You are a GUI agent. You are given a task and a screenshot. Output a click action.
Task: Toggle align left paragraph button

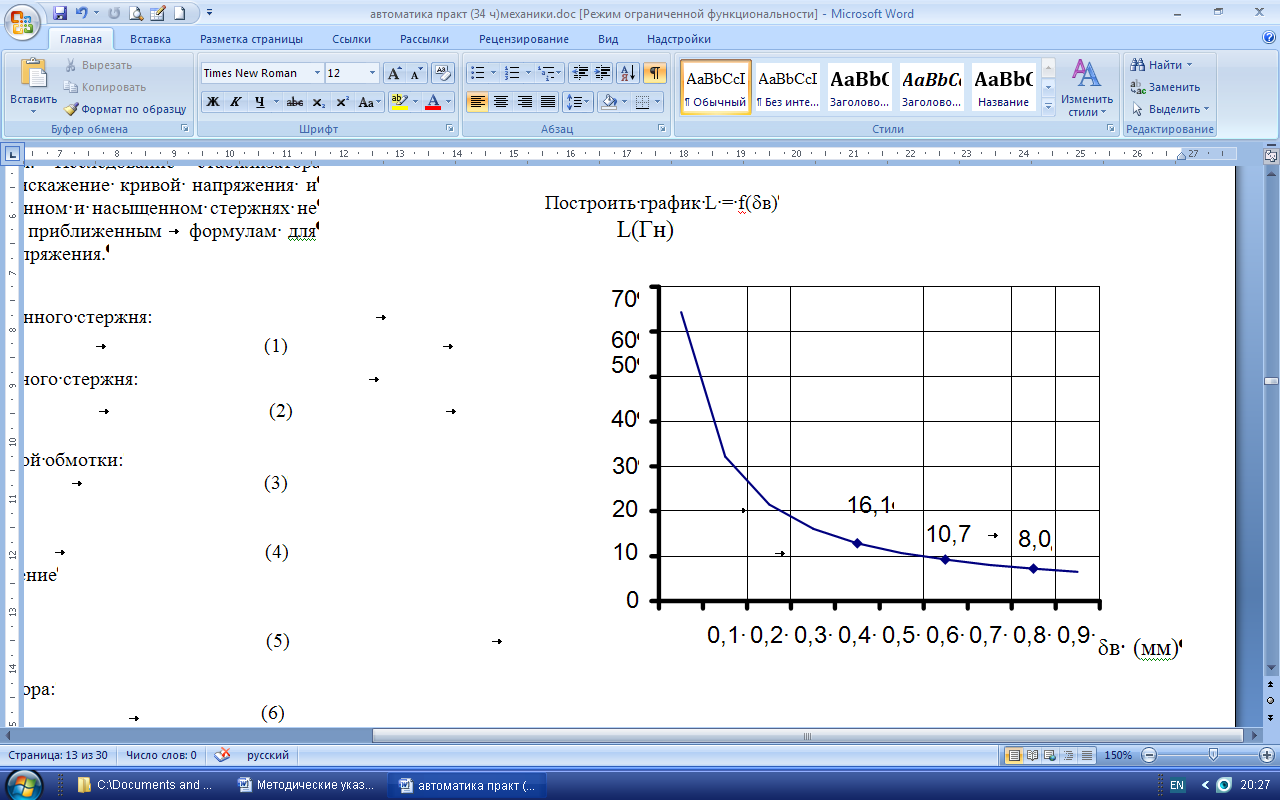tap(477, 102)
